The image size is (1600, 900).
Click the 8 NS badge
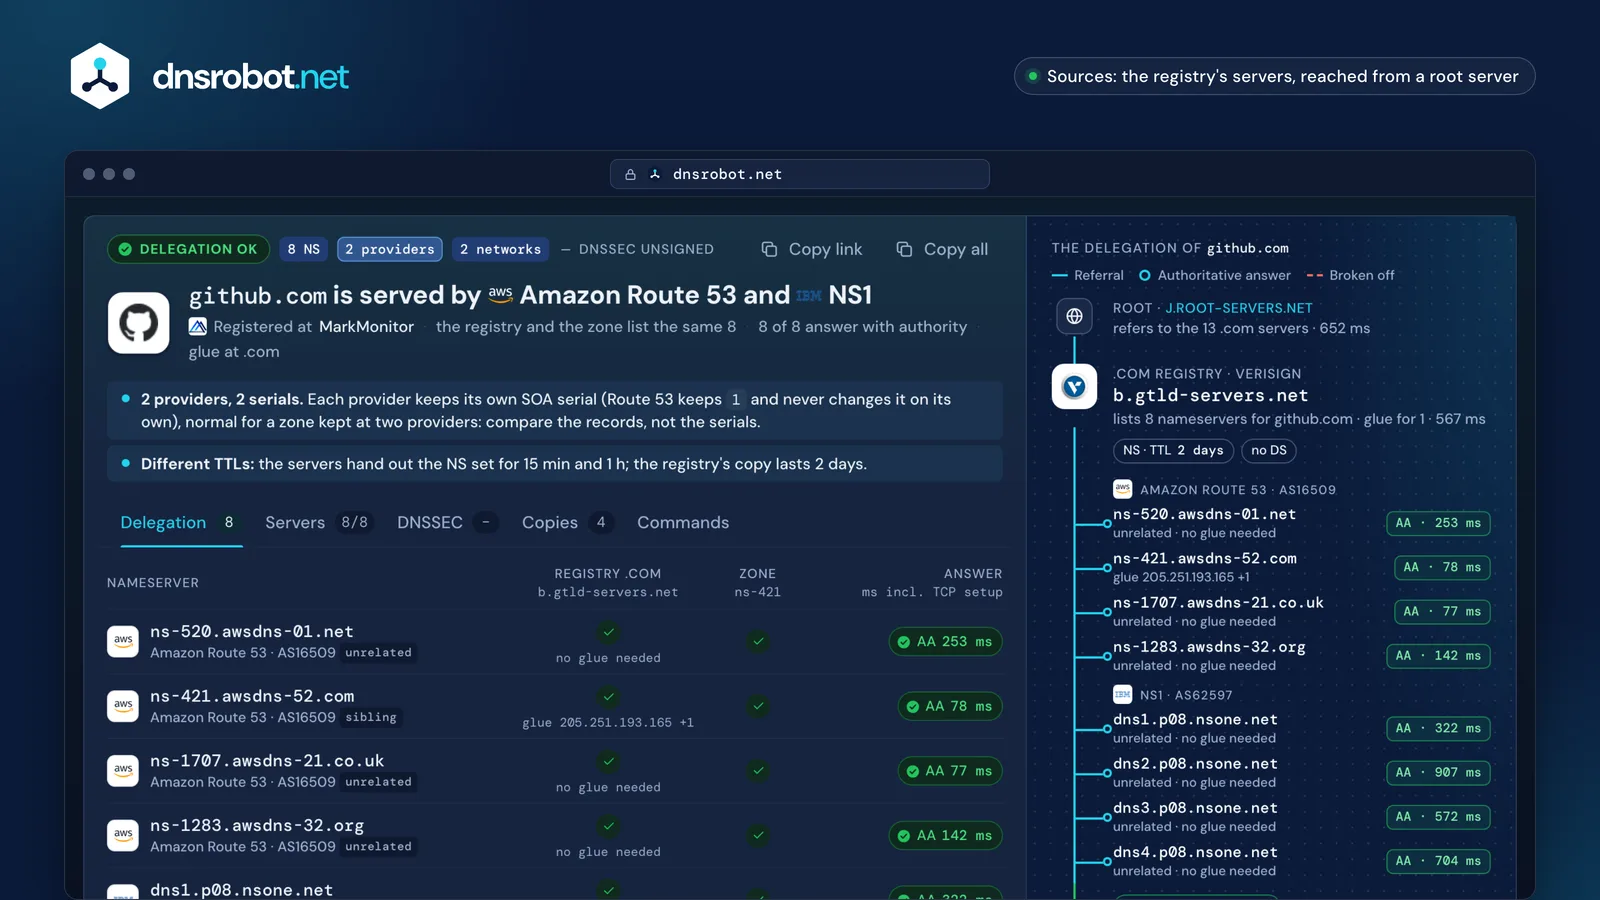click(303, 249)
